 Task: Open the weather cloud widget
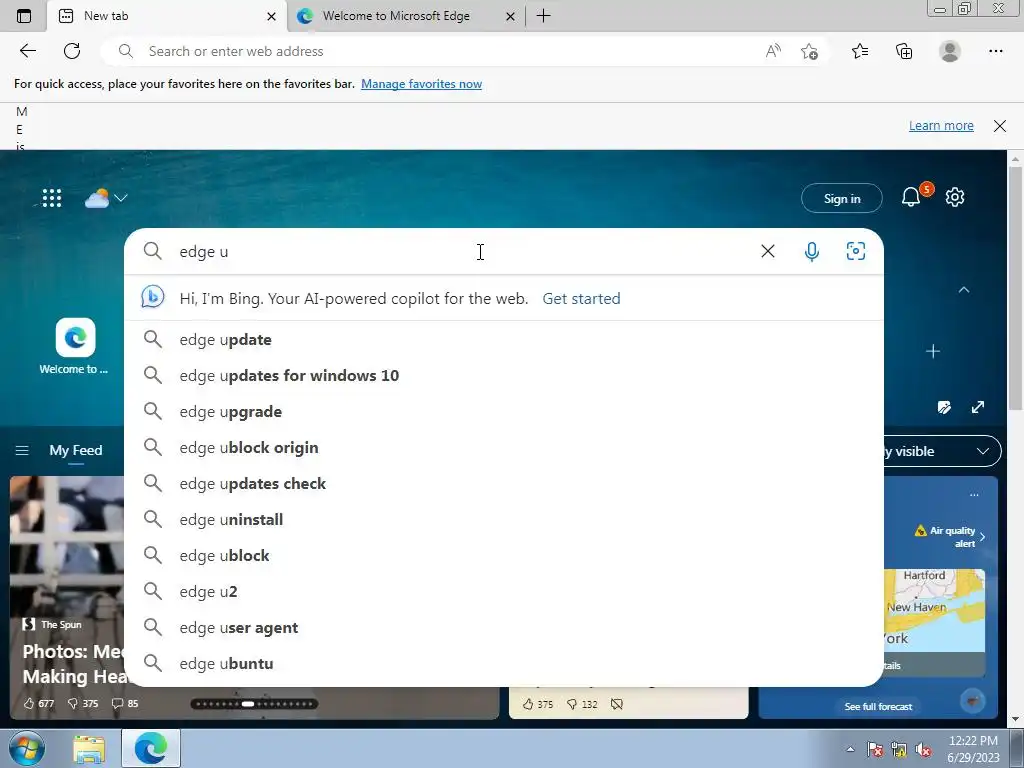coord(97,198)
